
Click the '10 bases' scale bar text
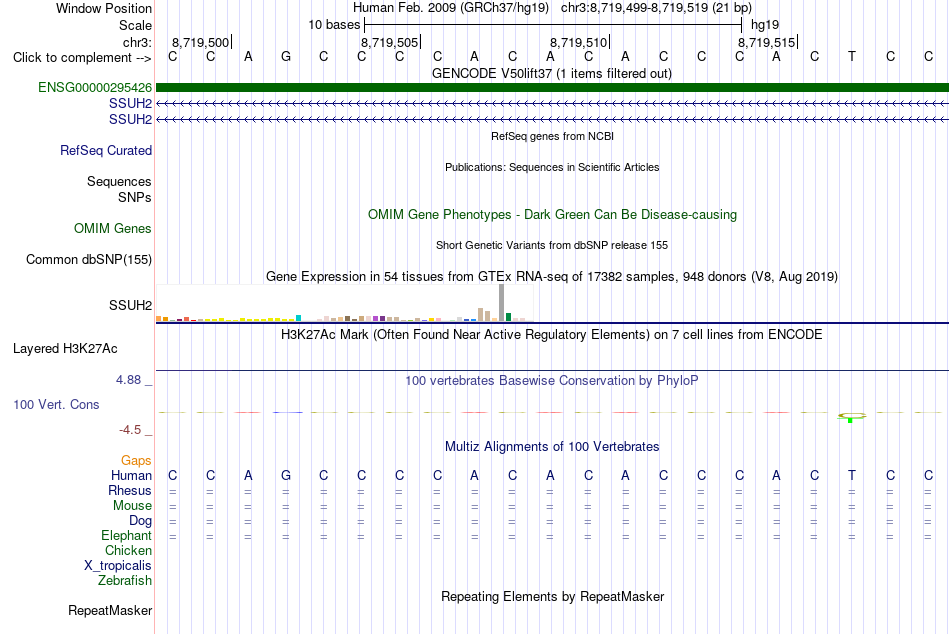click(x=334, y=25)
